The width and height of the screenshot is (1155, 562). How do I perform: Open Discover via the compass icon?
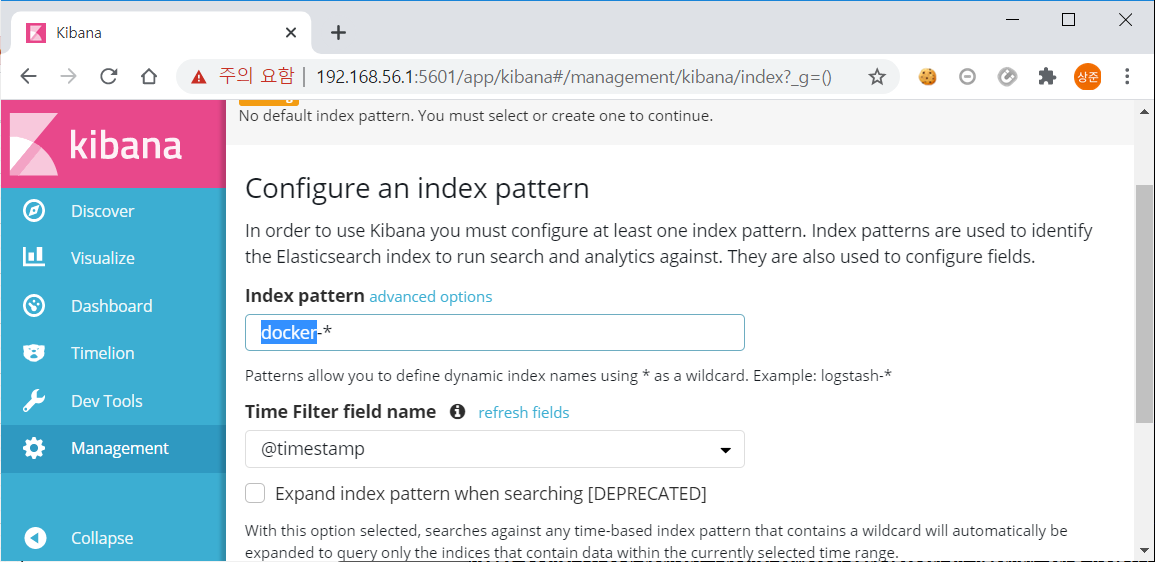[x=34, y=211]
